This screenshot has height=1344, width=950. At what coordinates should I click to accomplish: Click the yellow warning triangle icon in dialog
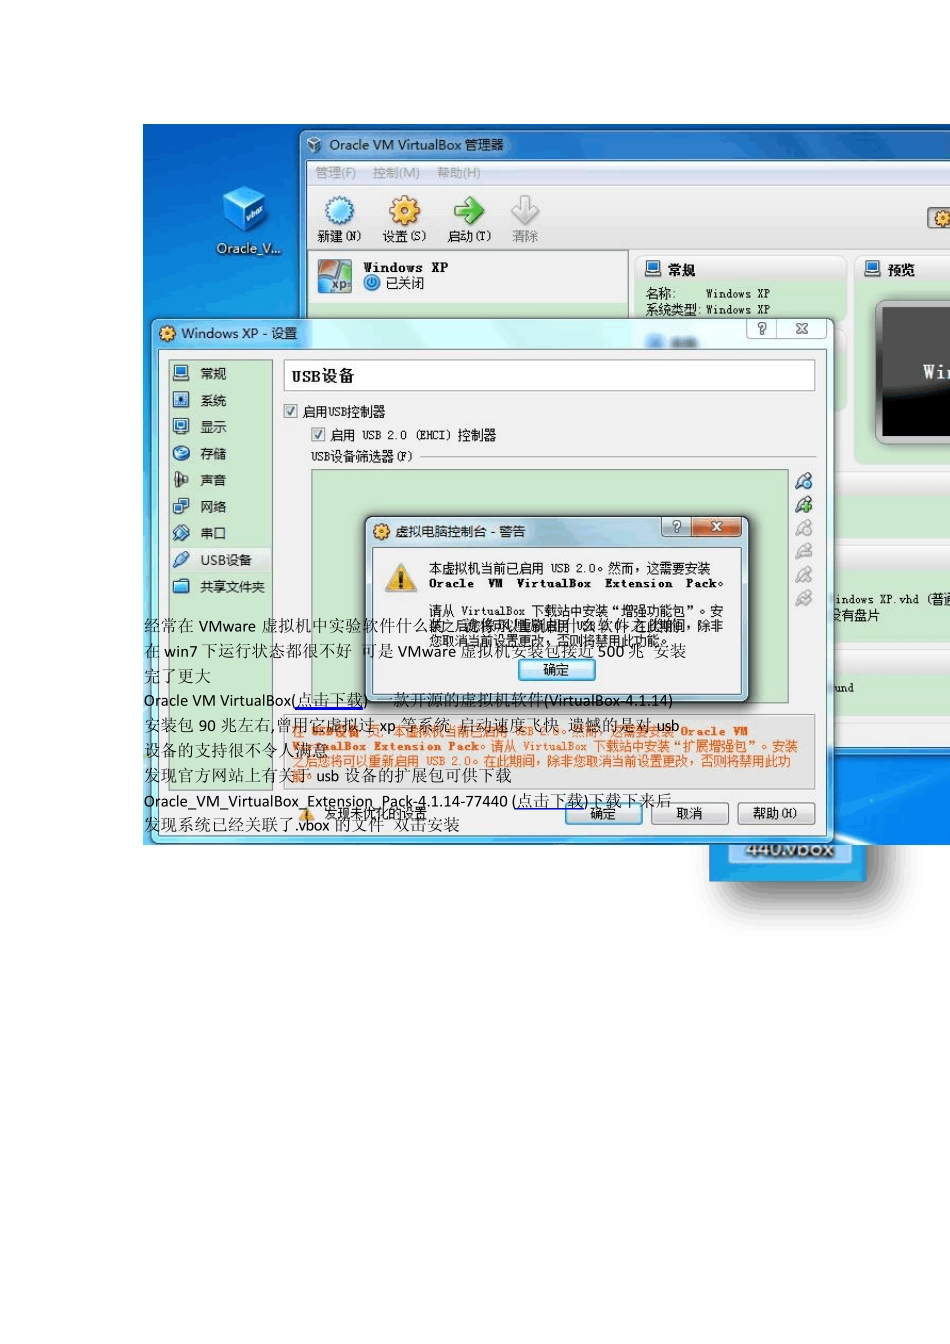point(401,577)
